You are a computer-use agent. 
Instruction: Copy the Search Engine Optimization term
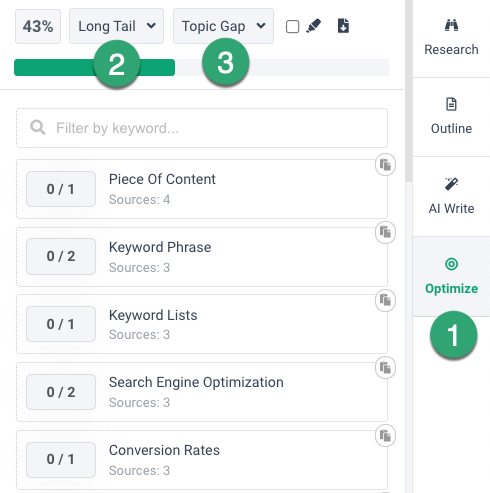click(385, 368)
